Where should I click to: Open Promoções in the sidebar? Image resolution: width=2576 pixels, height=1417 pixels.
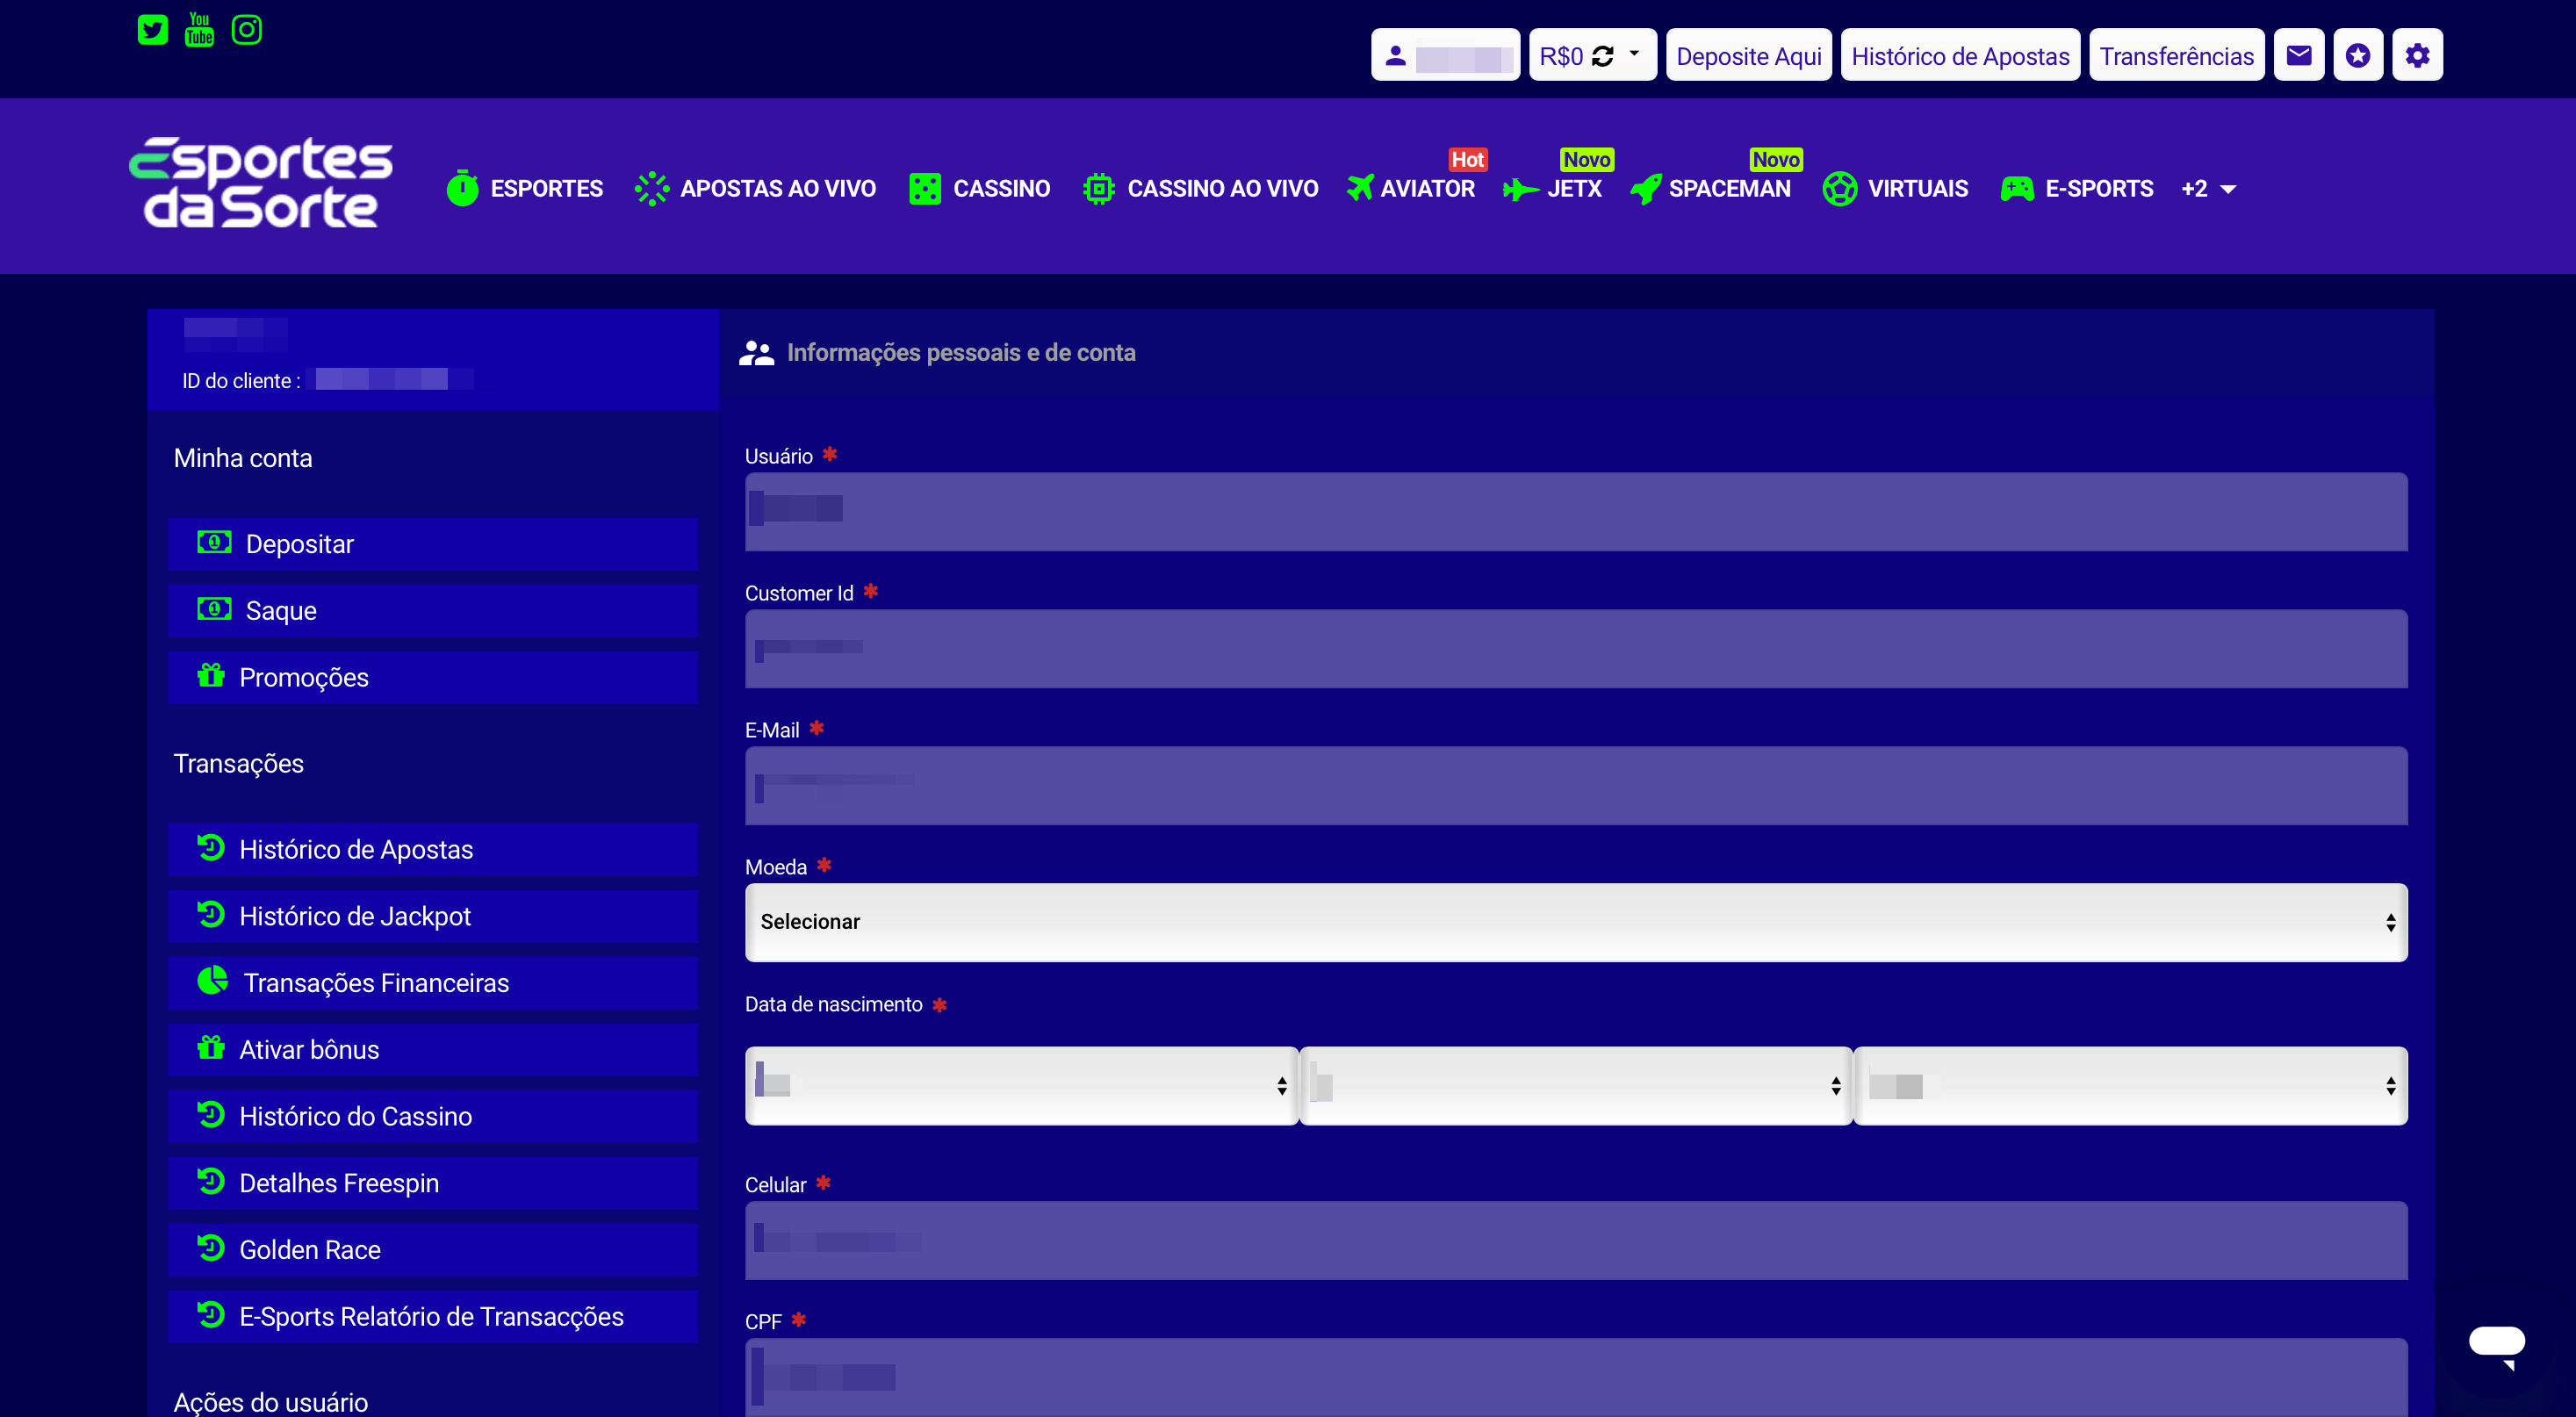coord(433,678)
